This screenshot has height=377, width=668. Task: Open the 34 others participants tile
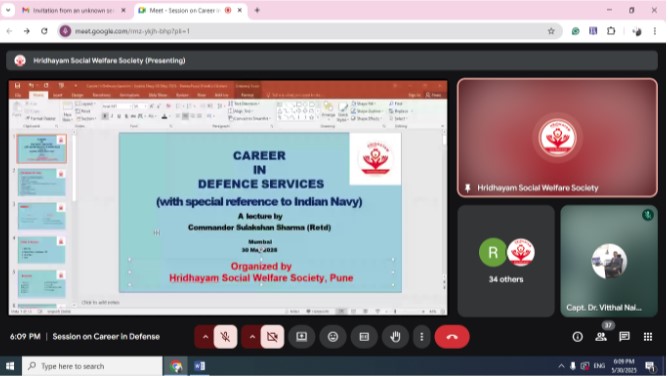coord(506,261)
